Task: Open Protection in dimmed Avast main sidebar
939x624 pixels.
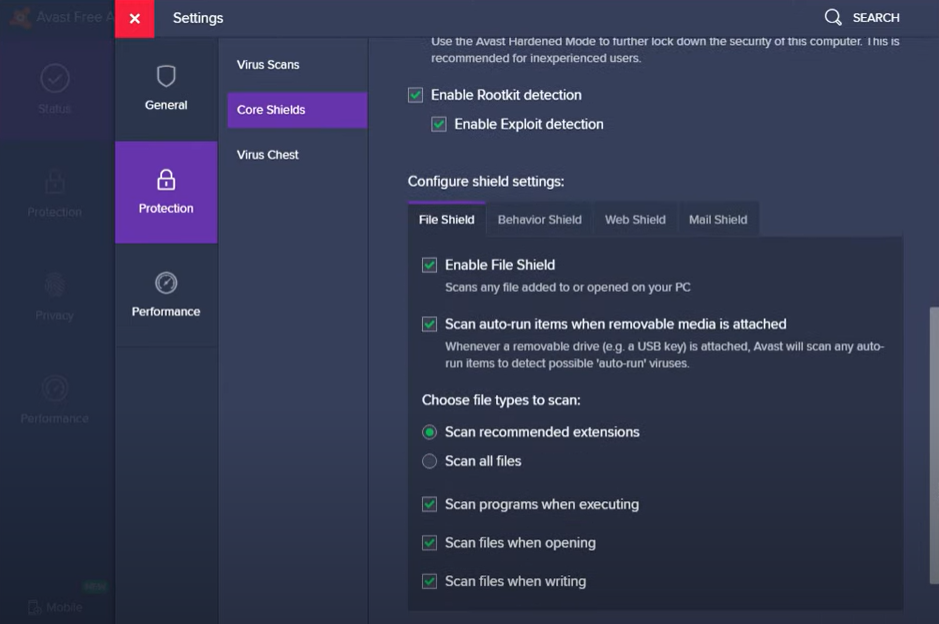Action: pyautogui.click(x=54, y=193)
